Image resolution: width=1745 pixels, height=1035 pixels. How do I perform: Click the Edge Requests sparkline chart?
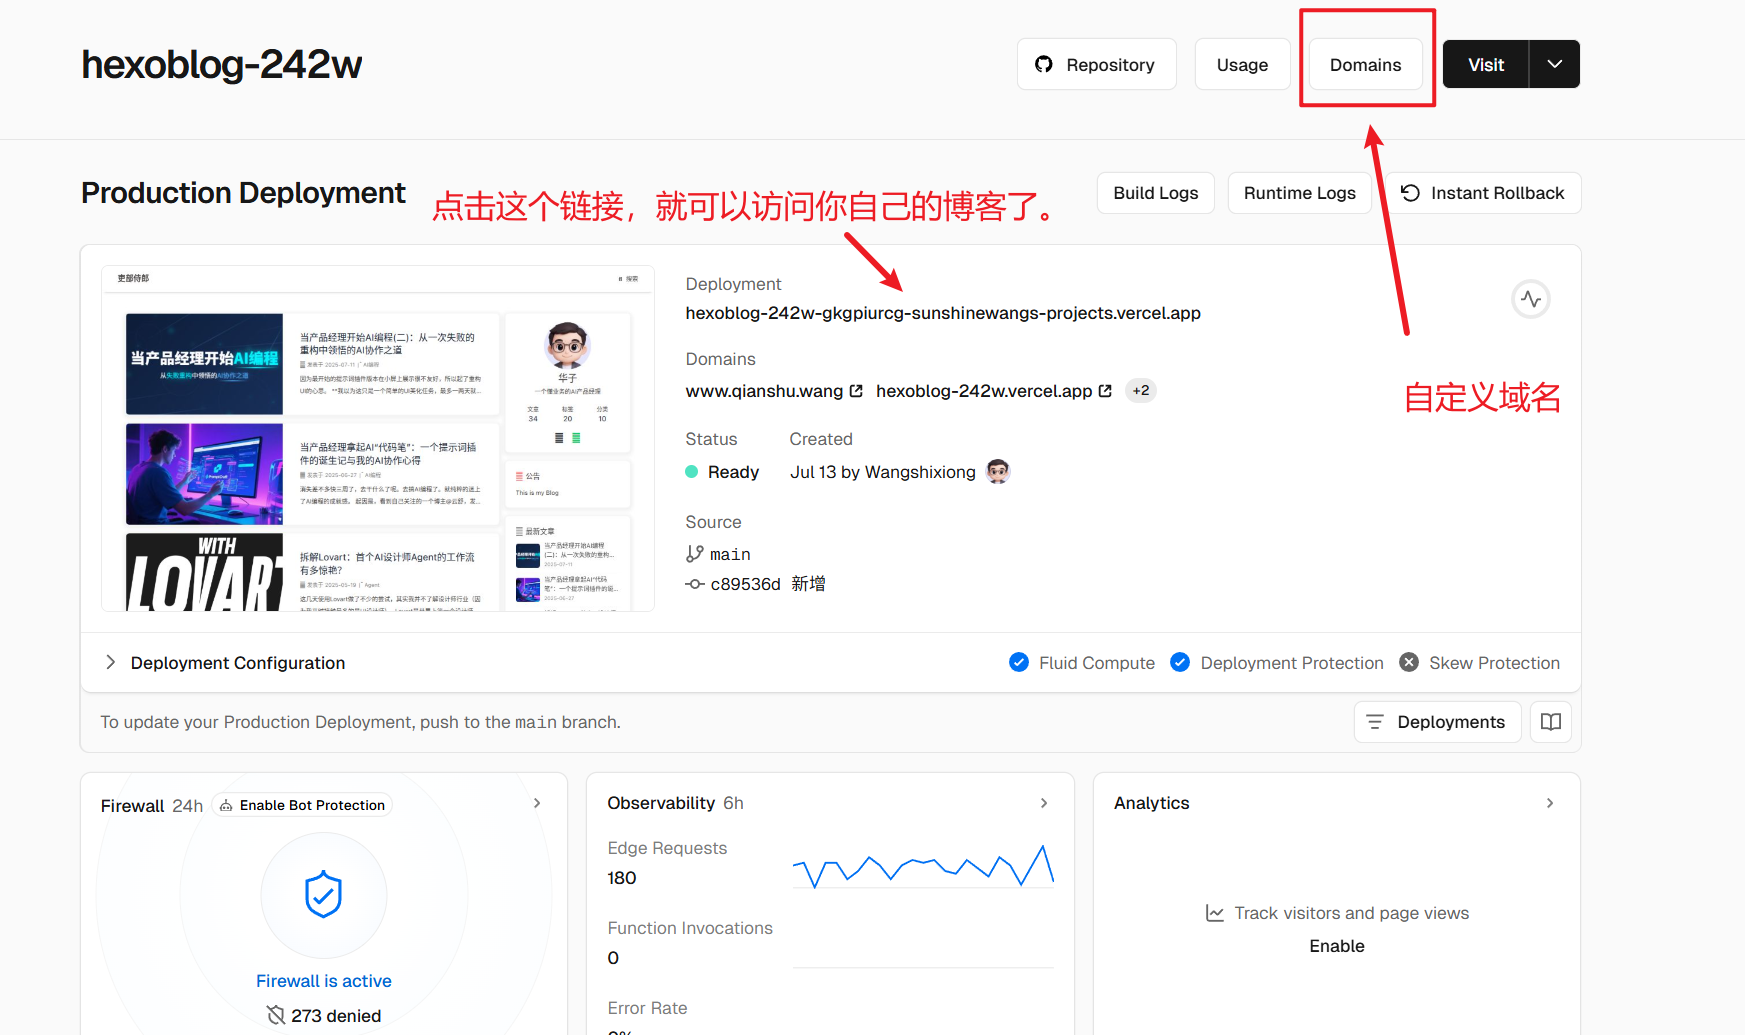point(923,866)
